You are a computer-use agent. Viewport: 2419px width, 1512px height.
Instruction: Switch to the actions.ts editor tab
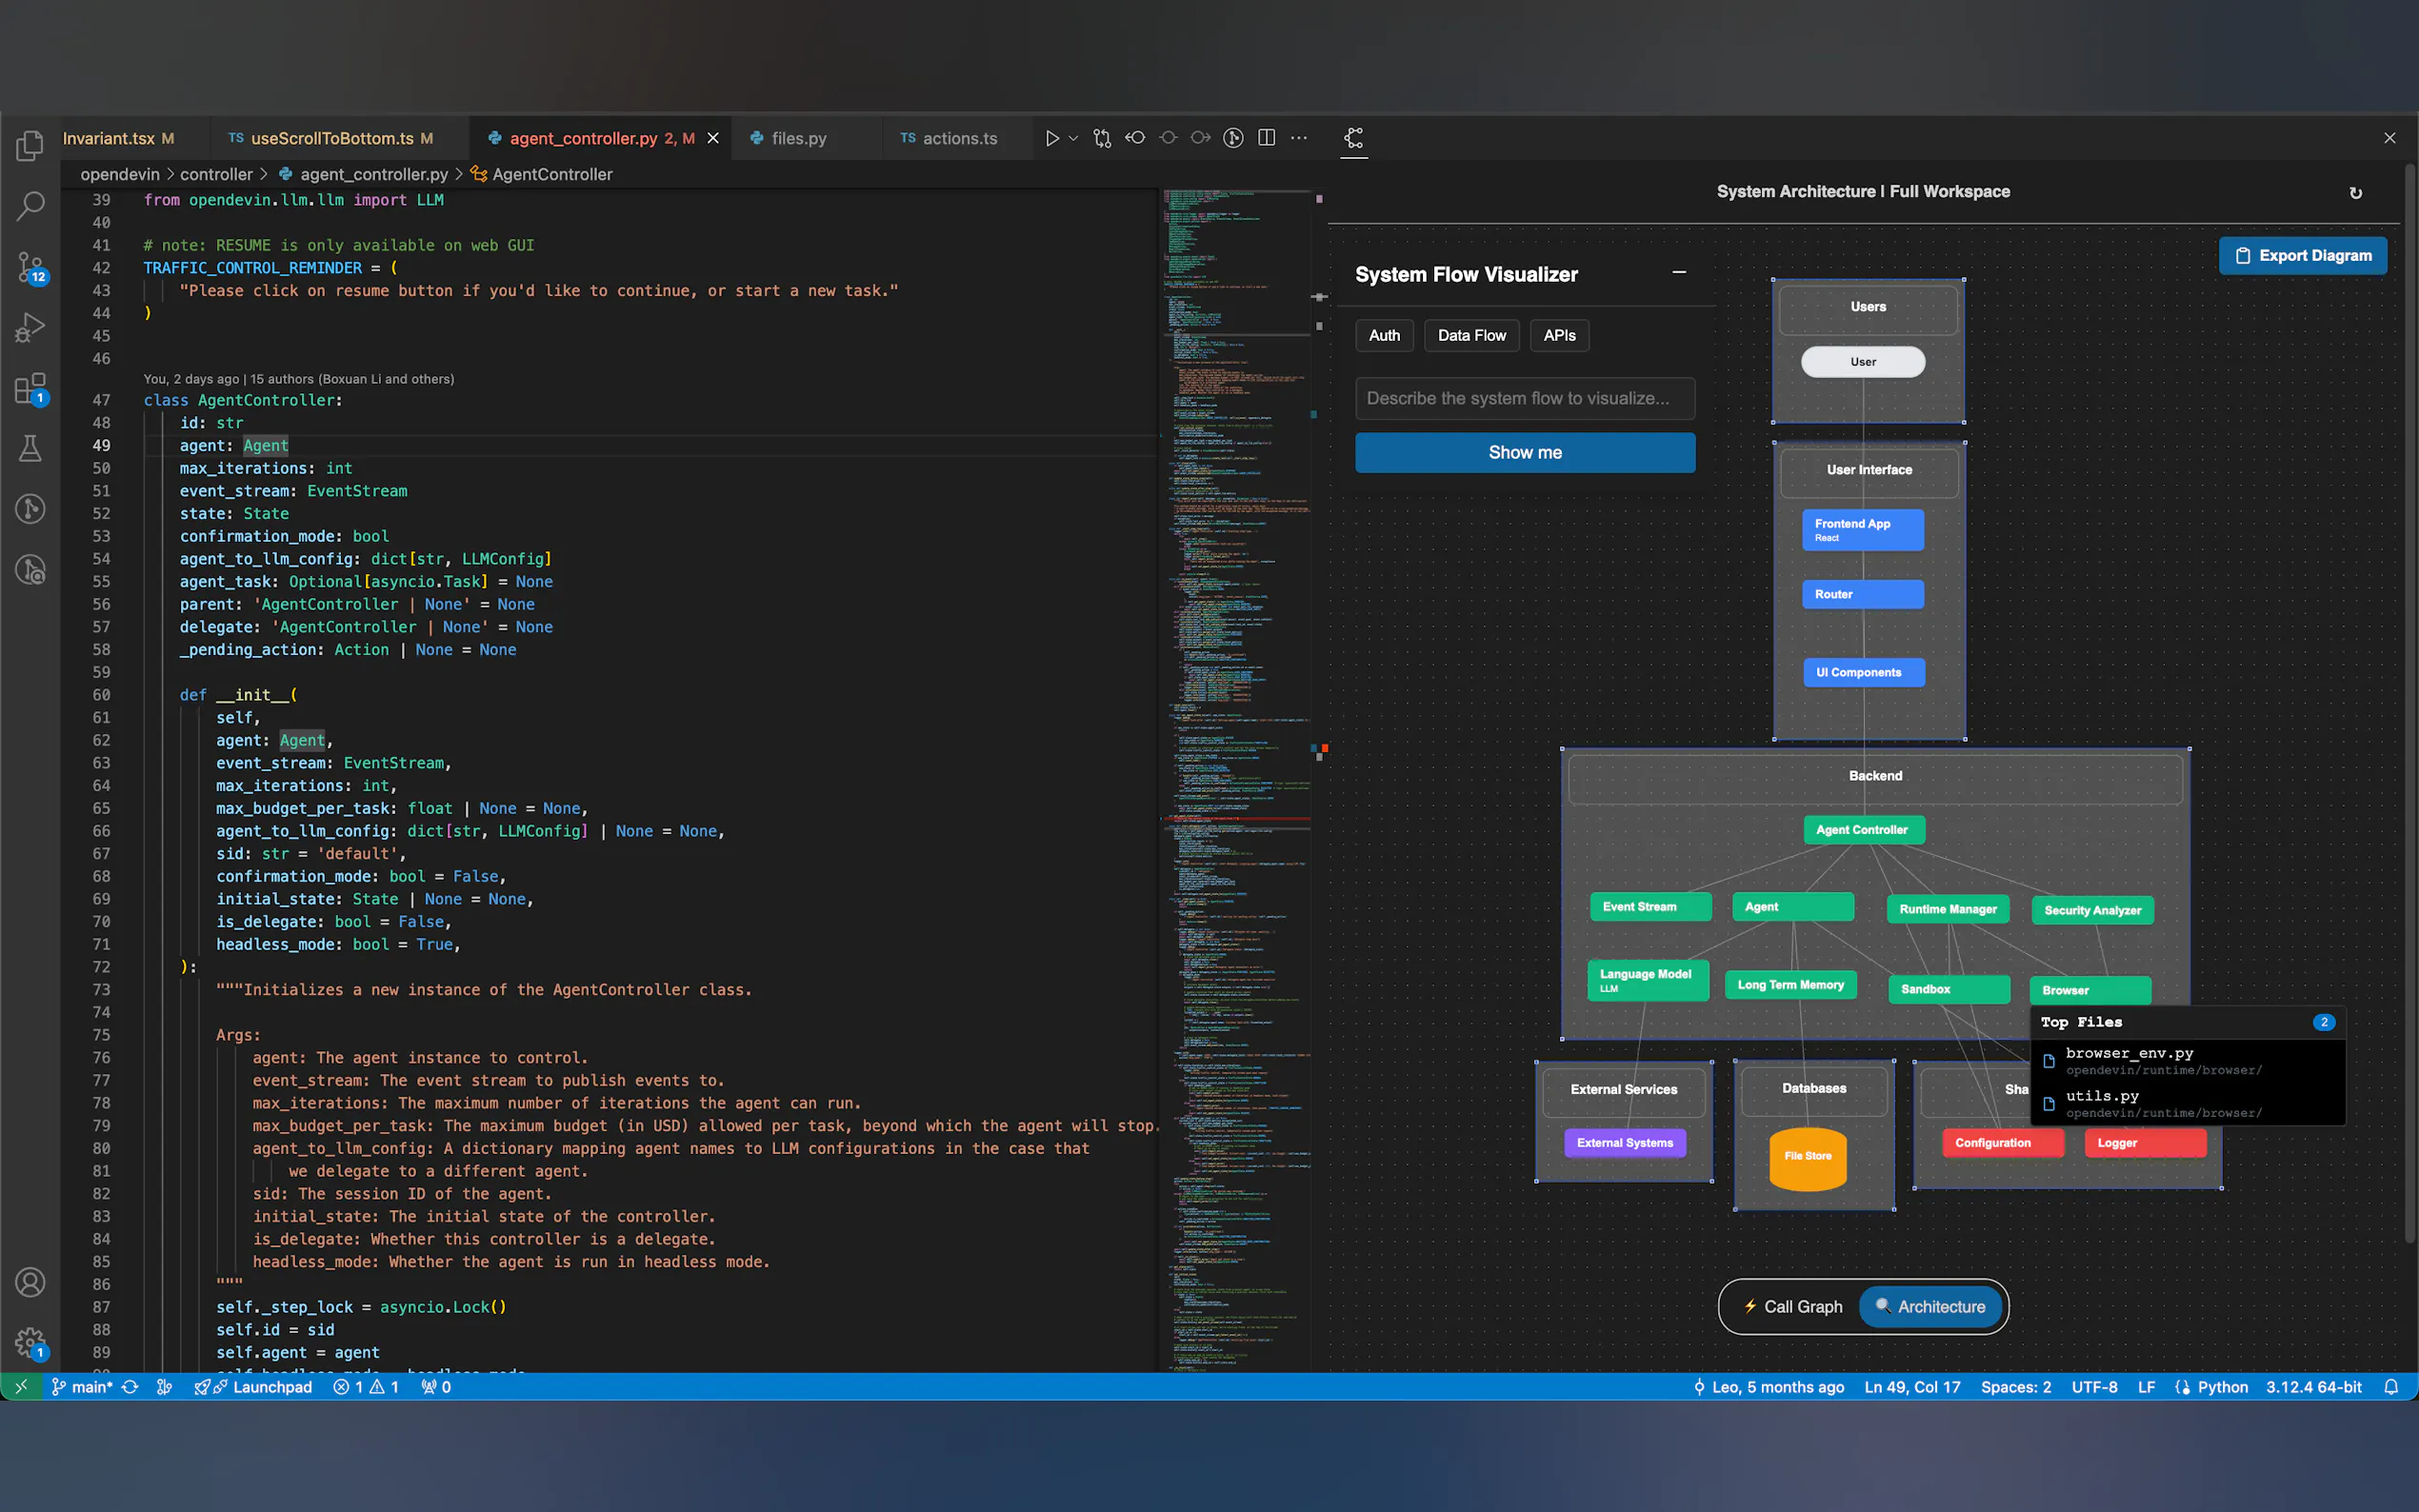958,138
